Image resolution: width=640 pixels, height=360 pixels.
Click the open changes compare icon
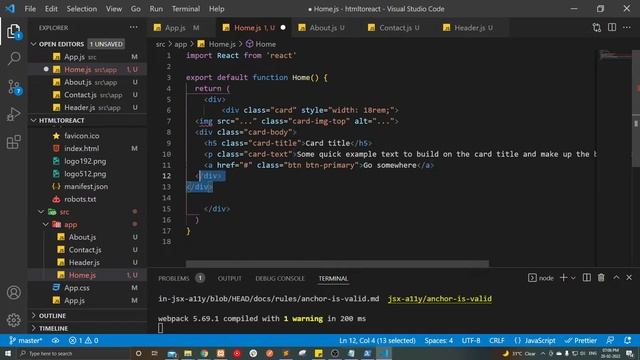point(597,27)
